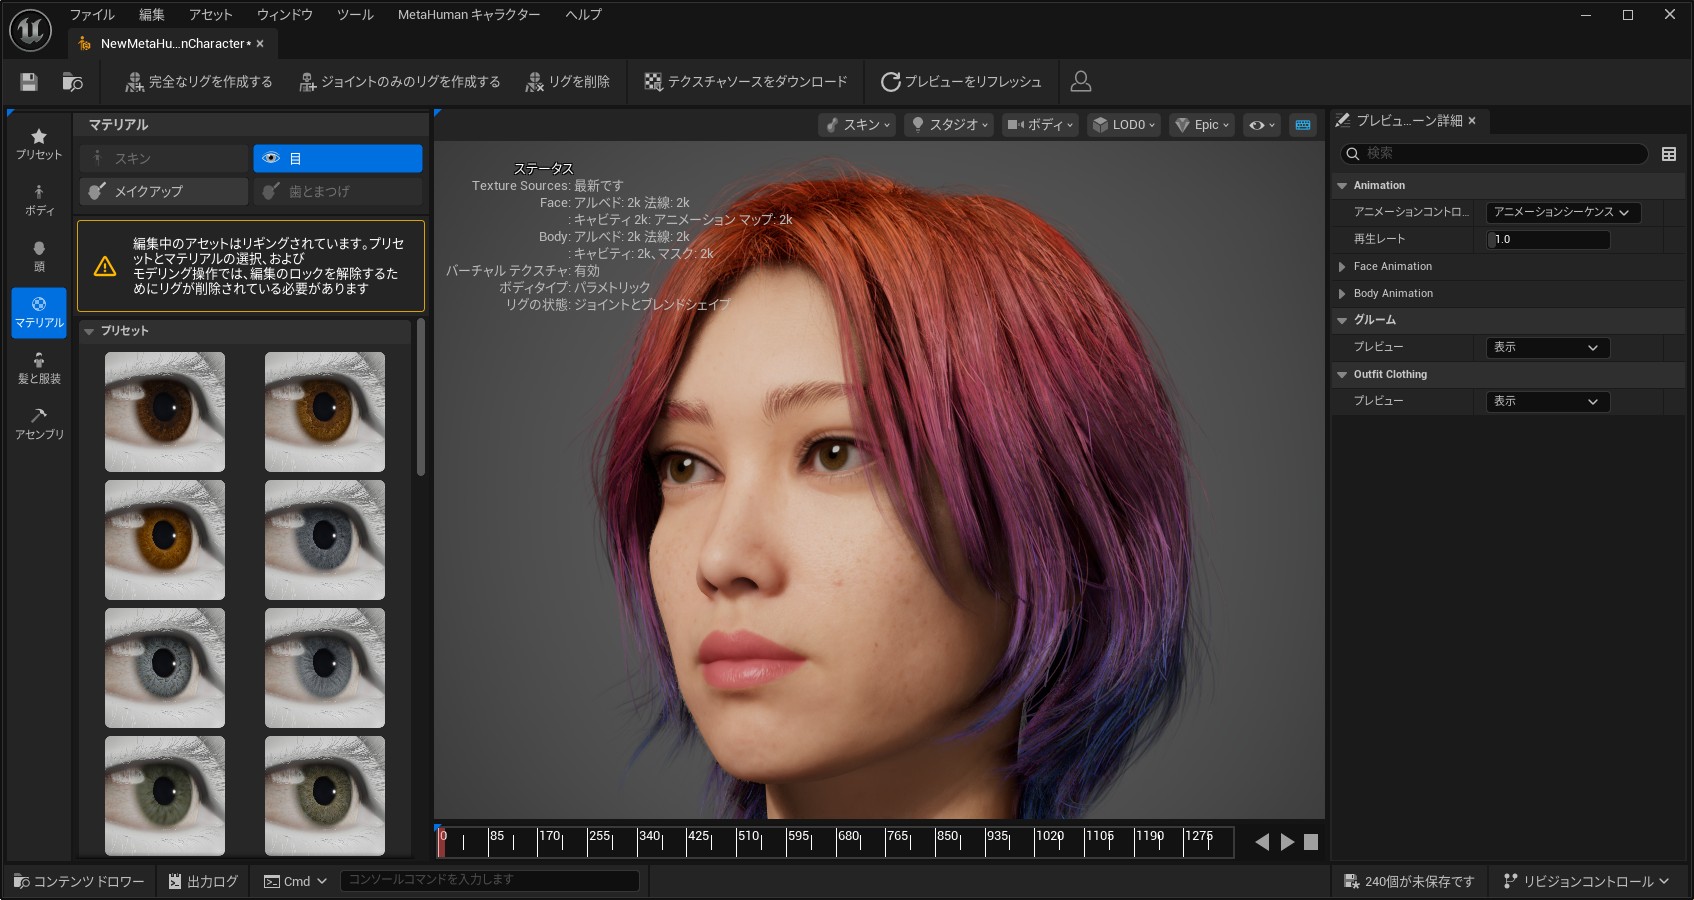Toggle the keyboard shortcuts viewport button
The height and width of the screenshot is (900, 1694).
1302,125
